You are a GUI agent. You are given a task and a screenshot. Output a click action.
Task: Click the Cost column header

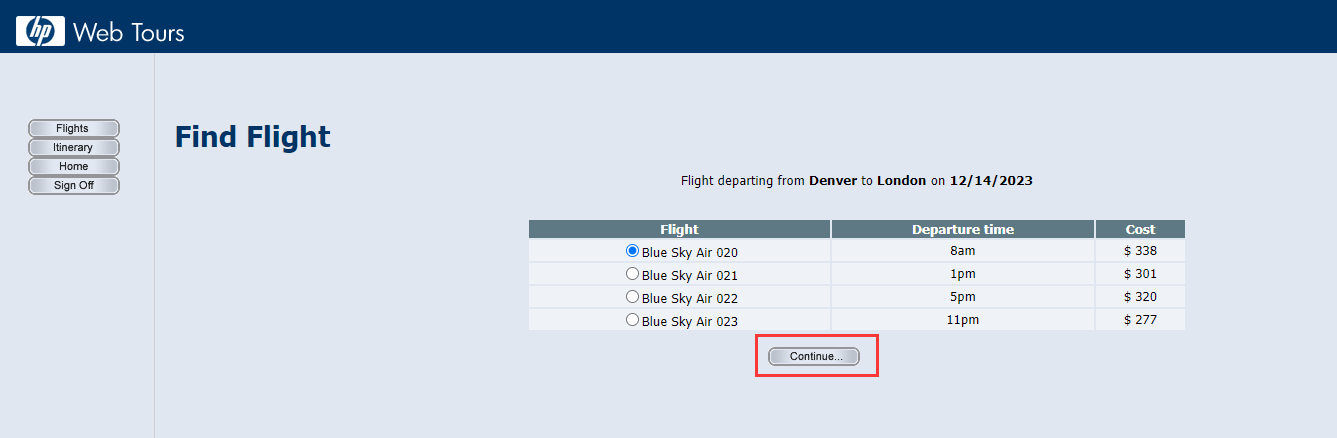tap(1140, 229)
